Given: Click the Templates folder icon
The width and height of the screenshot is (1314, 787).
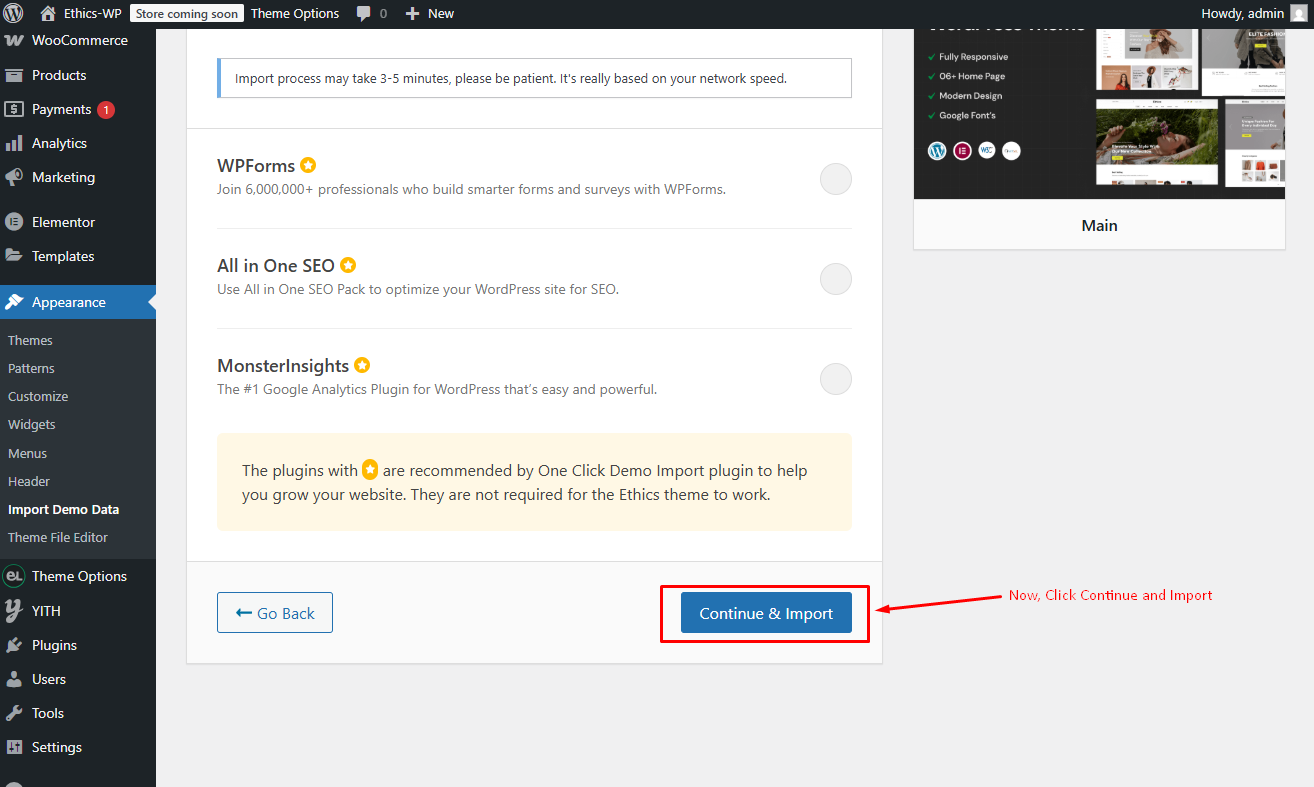Looking at the screenshot, I should [14, 256].
